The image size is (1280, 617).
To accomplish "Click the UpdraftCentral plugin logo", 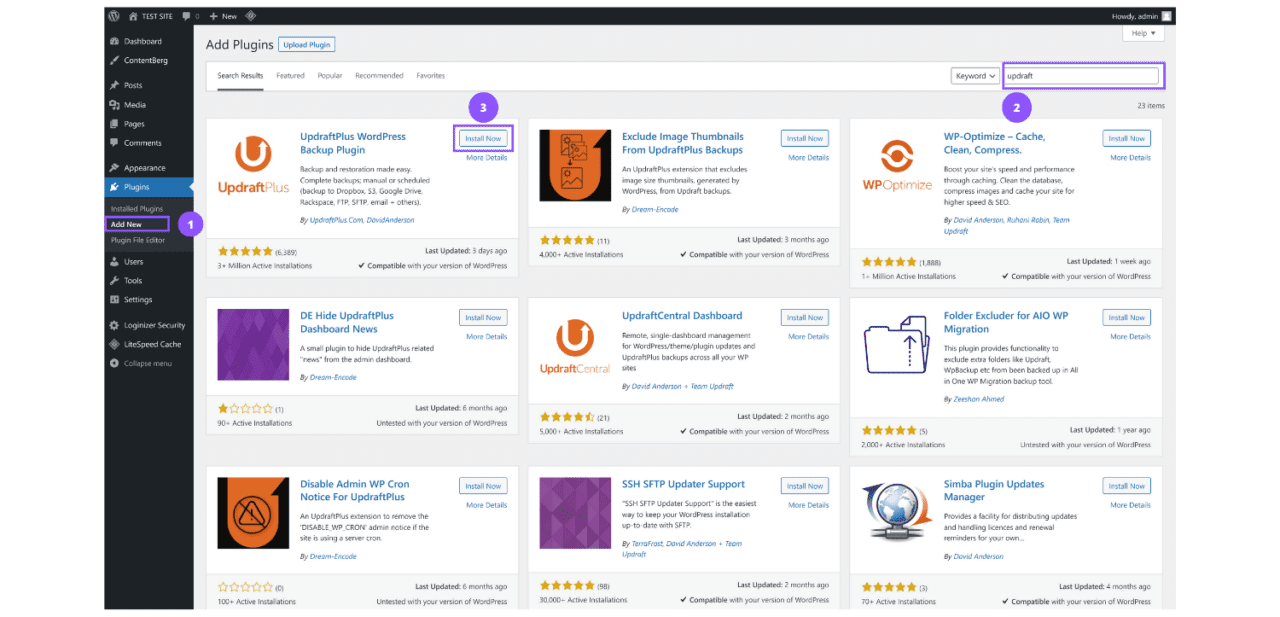I will point(575,345).
